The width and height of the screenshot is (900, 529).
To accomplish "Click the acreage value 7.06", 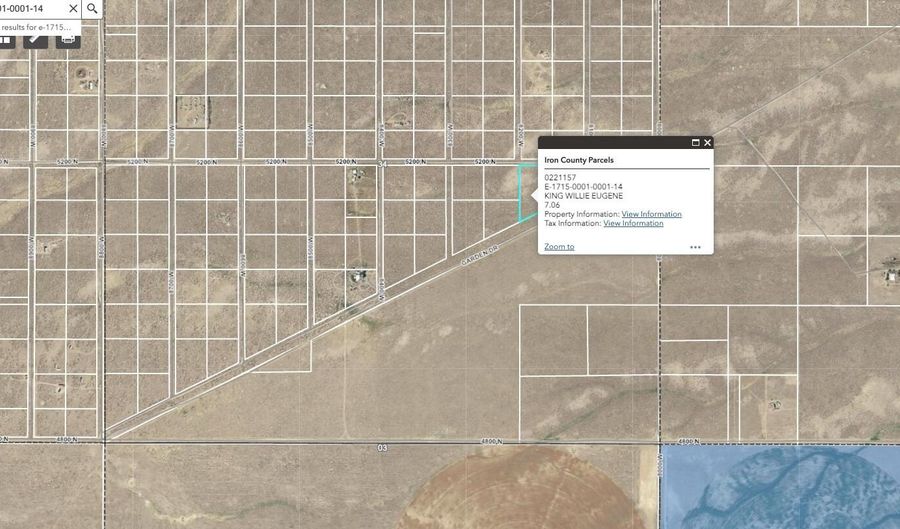I will [552, 205].
